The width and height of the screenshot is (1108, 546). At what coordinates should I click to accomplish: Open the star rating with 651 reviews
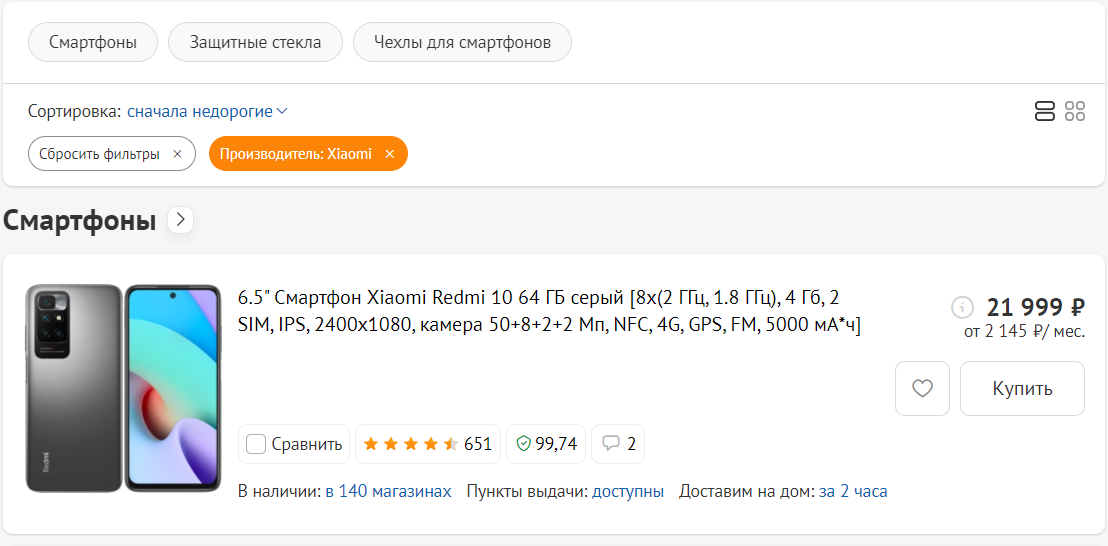[427, 443]
